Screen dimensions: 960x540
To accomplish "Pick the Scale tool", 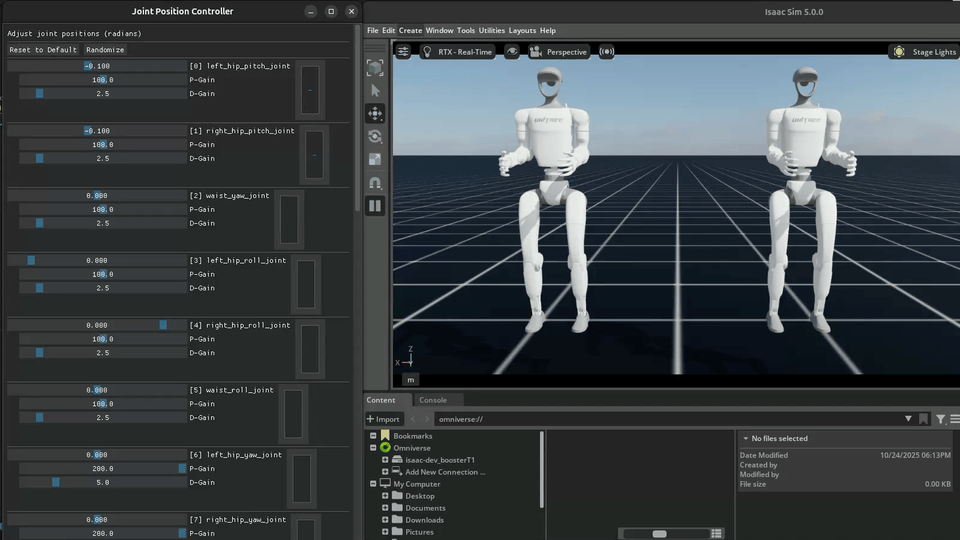I will coord(375,160).
